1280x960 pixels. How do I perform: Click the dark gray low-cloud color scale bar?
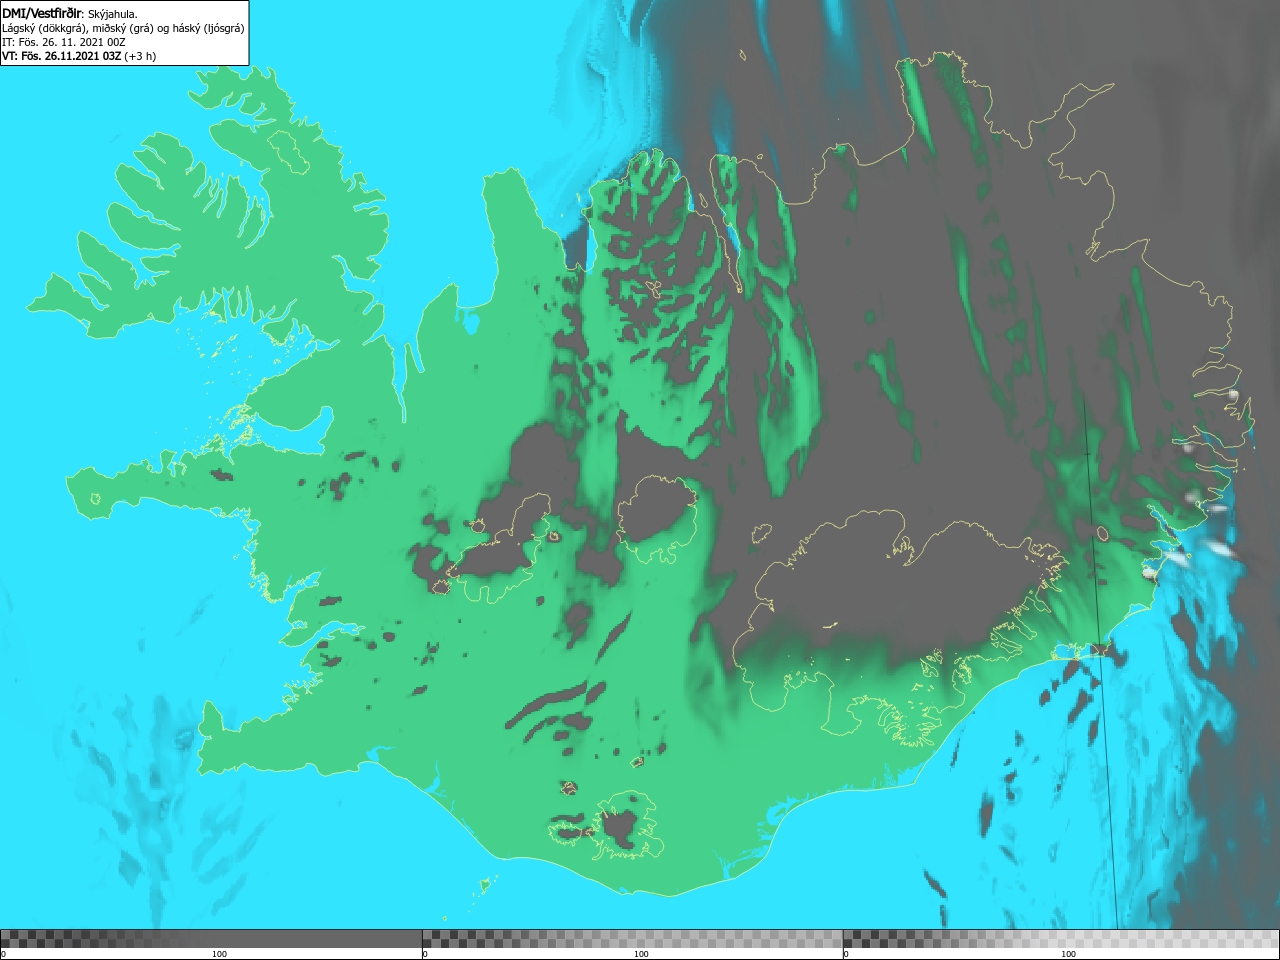(x=211, y=939)
